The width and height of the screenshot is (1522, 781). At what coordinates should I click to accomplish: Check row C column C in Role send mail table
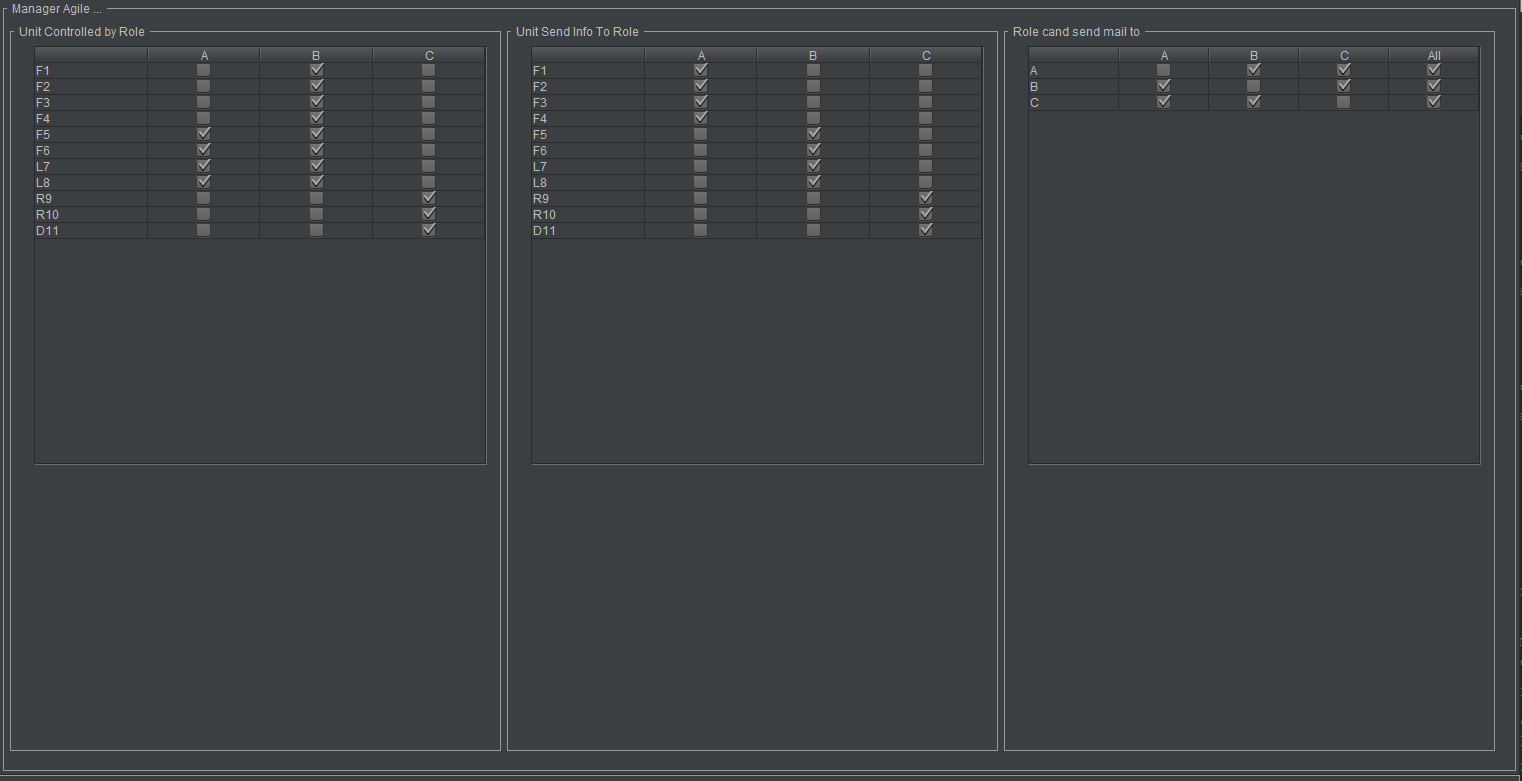pos(1344,103)
